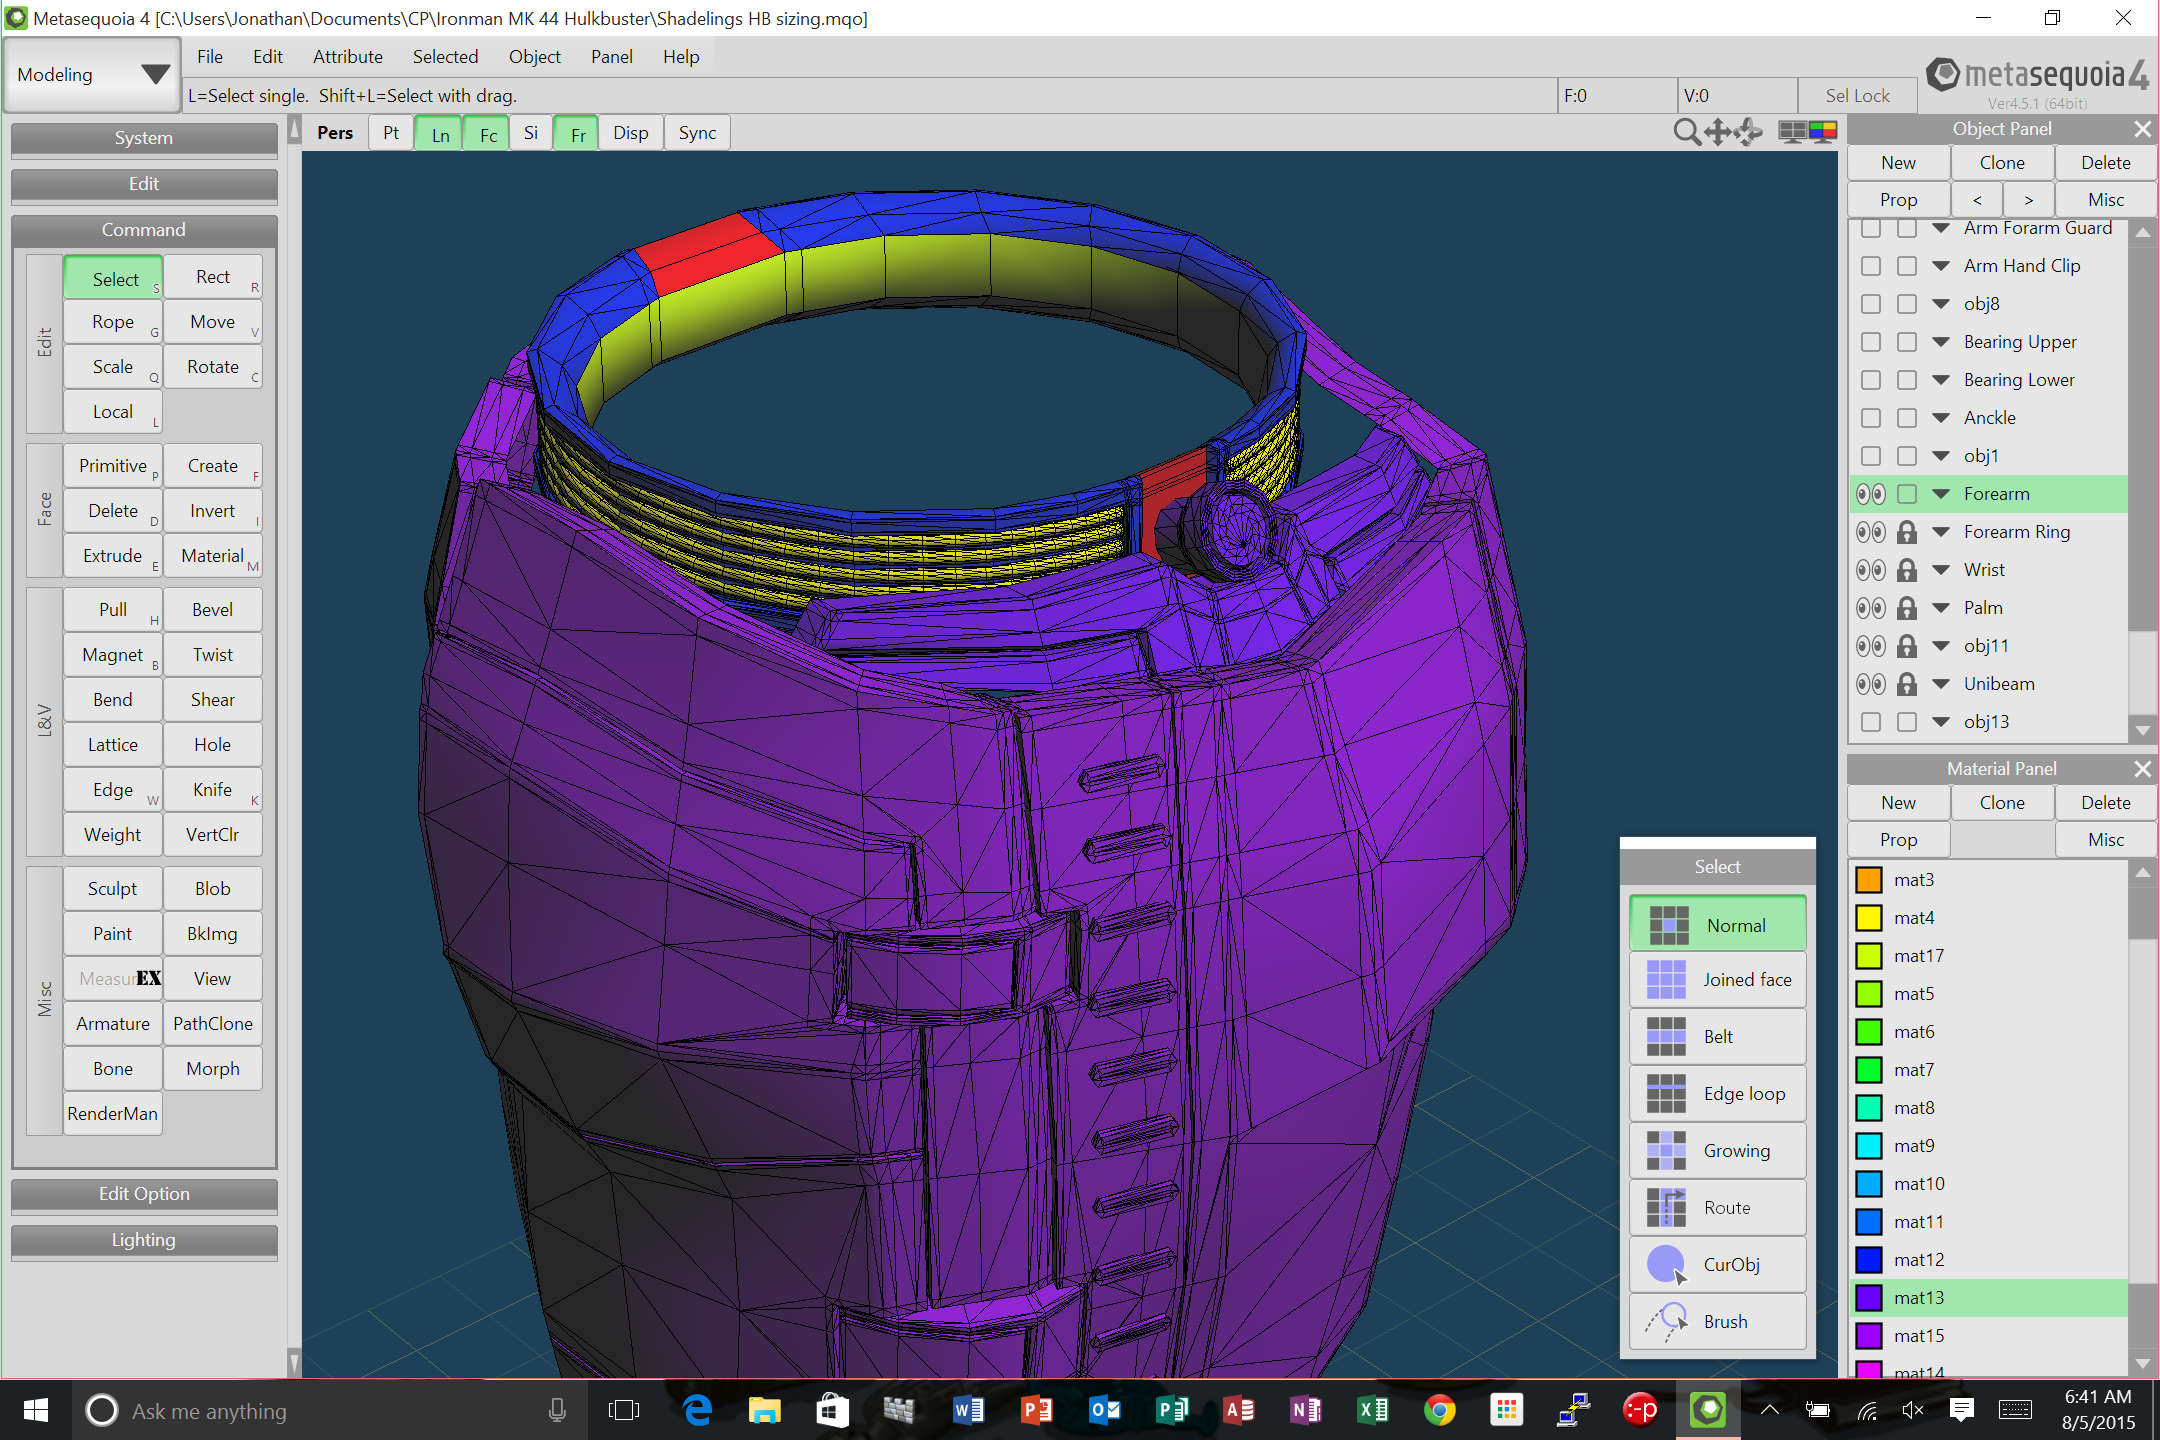Screen dimensions: 2160x1440
Task: Click the Material Panel scrollbar up arrow
Action: tap(2142, 873)
